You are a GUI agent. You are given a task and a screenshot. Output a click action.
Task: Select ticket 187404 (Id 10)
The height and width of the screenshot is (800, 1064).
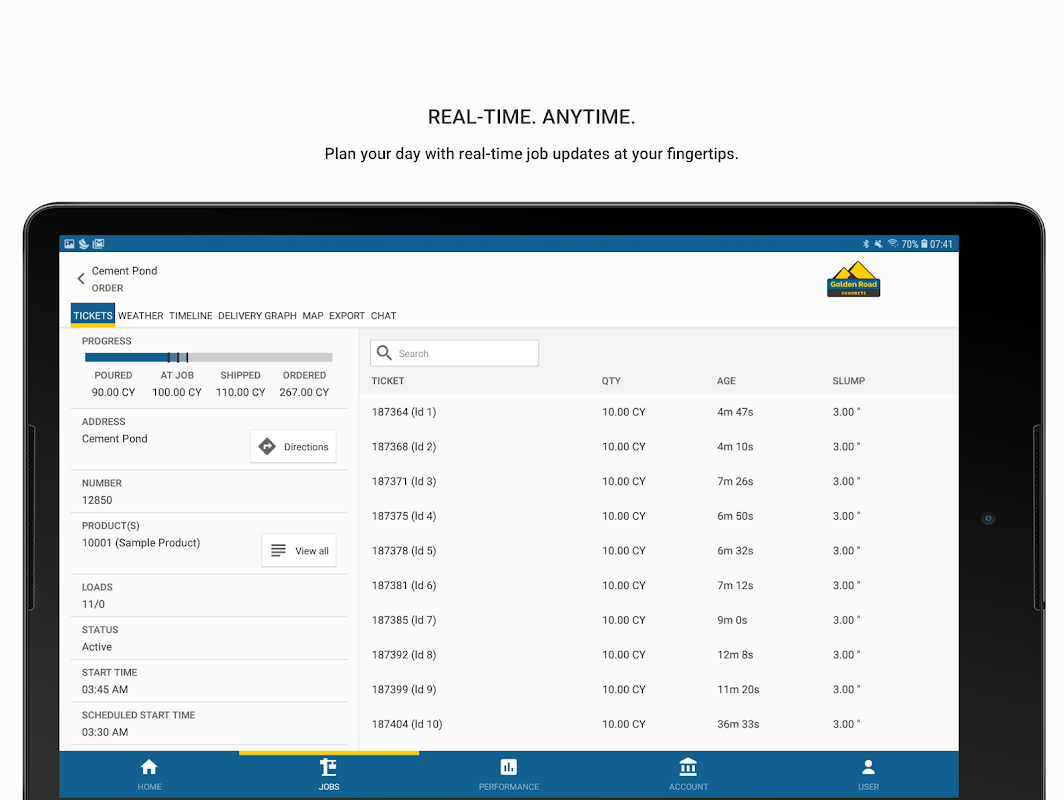pos(658,724)
